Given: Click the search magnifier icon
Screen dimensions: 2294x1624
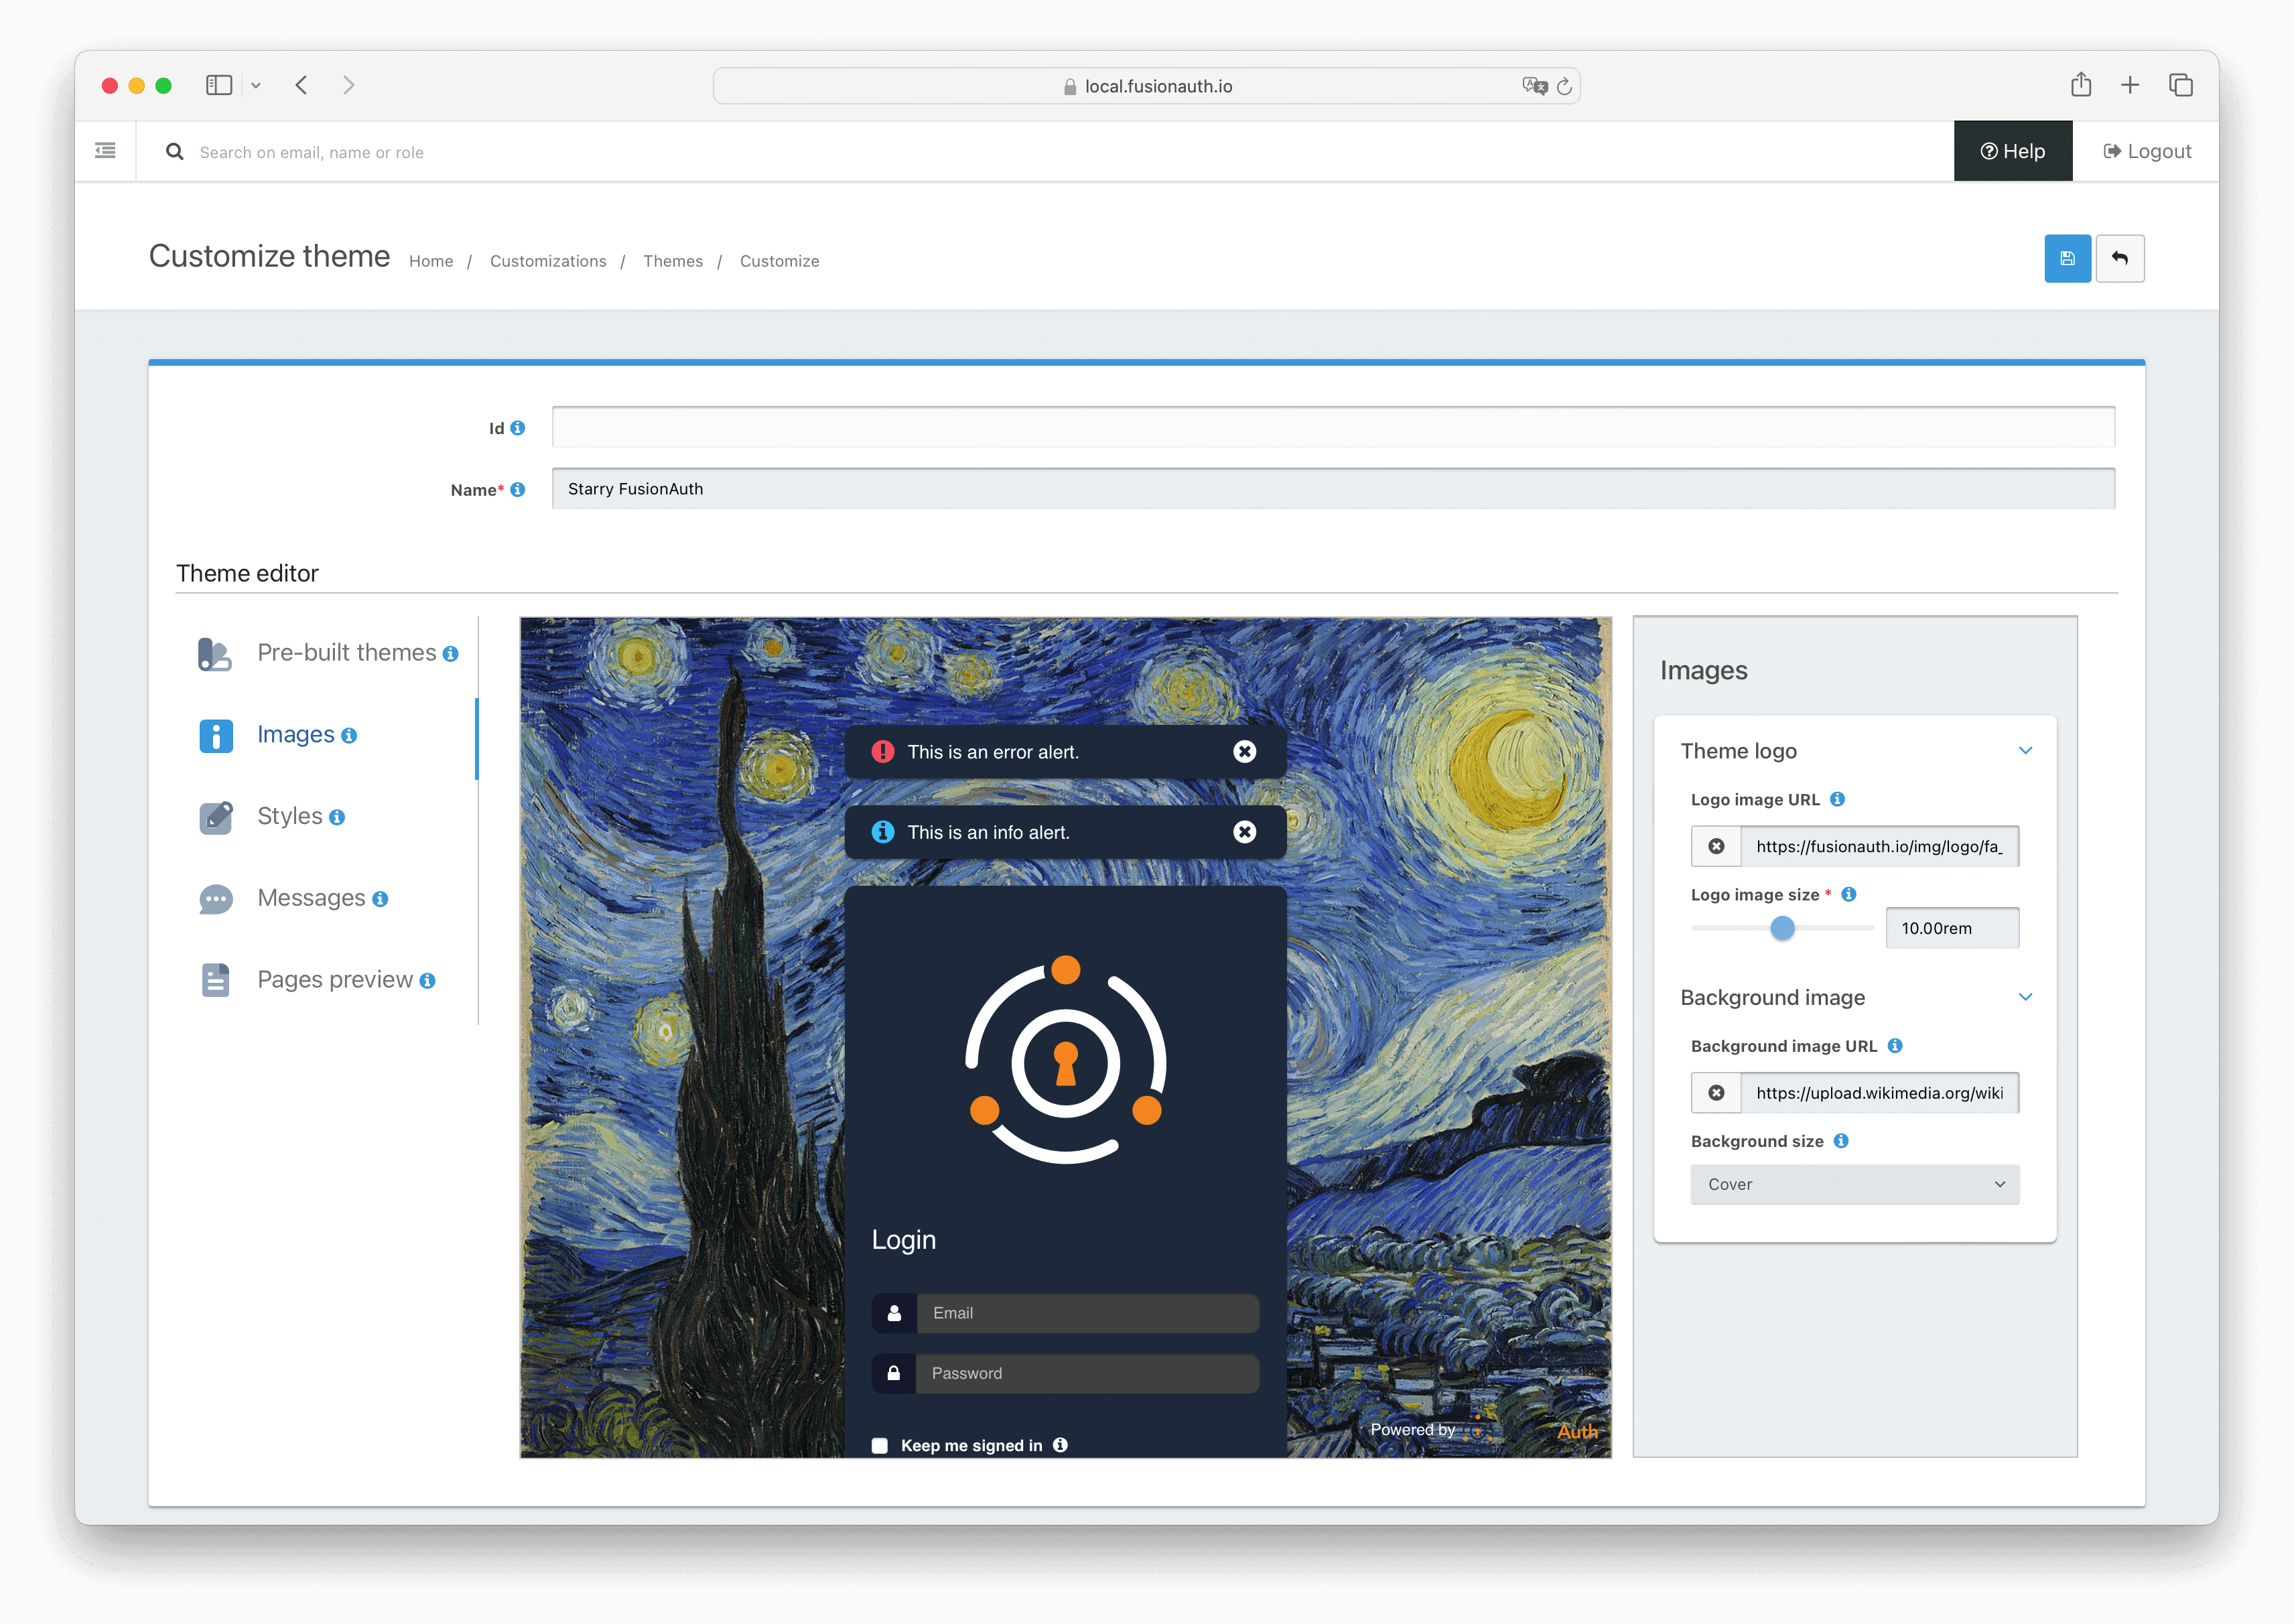Looking at the screenshot, I should pyautogui.click(x=174, y=151).
